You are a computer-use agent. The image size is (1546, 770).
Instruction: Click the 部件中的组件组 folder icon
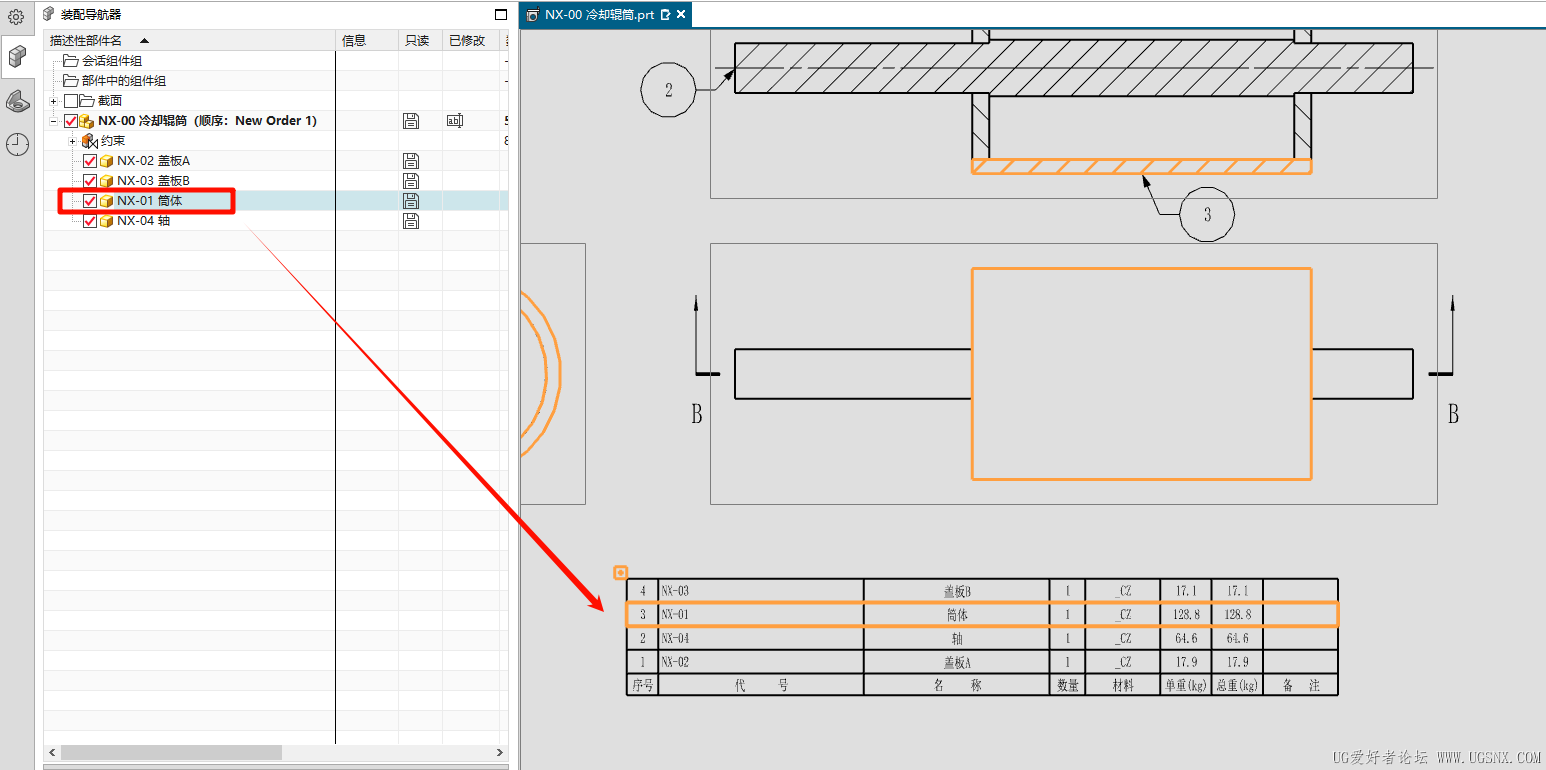(70, 81)
